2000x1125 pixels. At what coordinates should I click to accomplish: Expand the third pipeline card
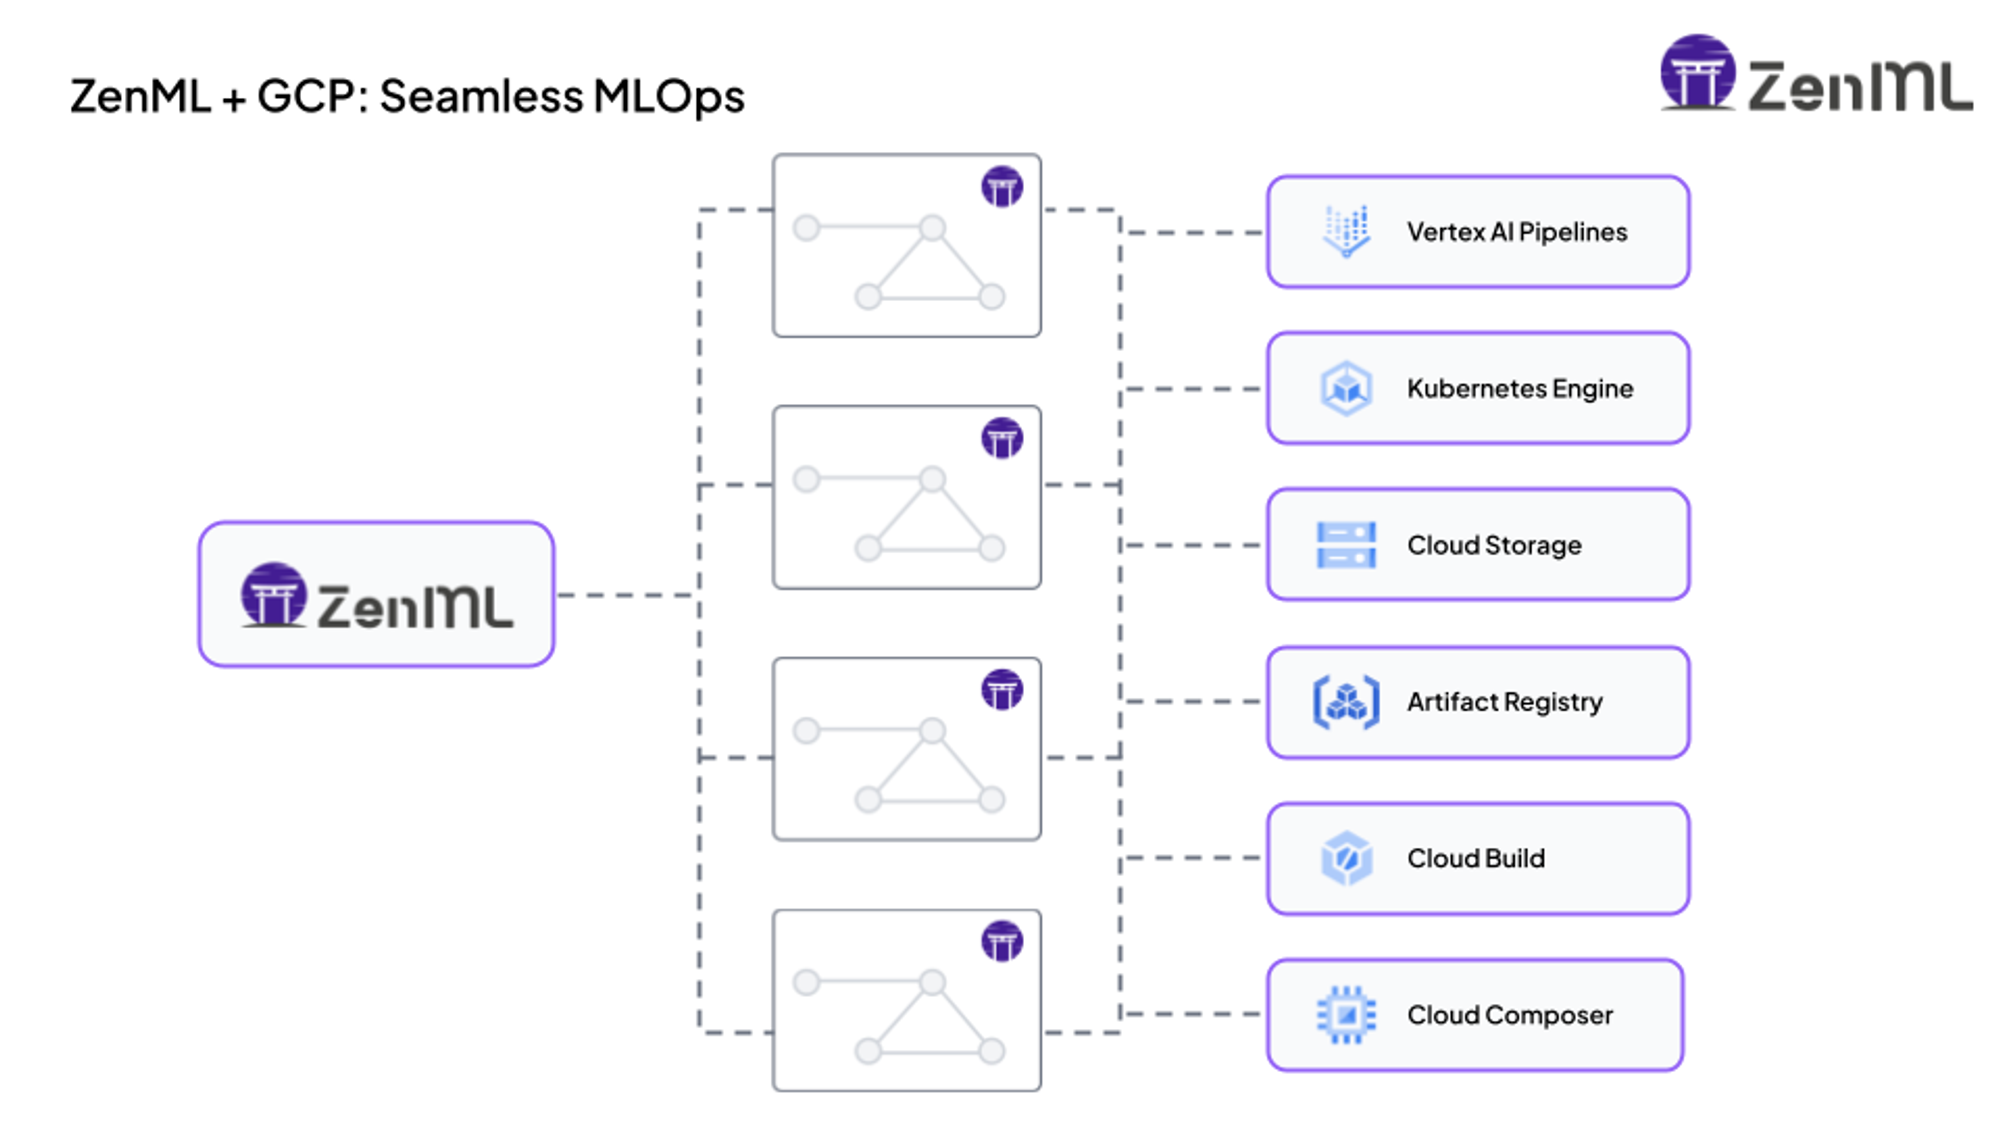point(905,750)
